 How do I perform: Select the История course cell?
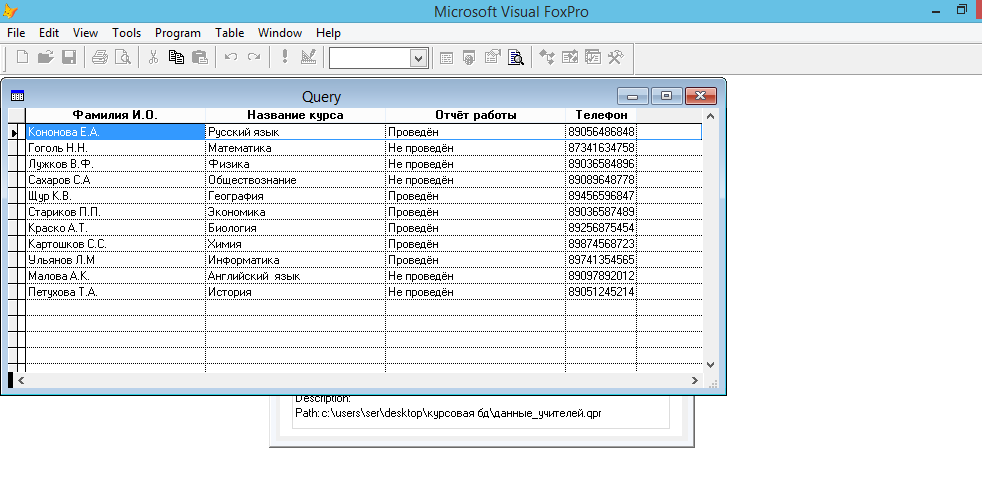point(295,292)
